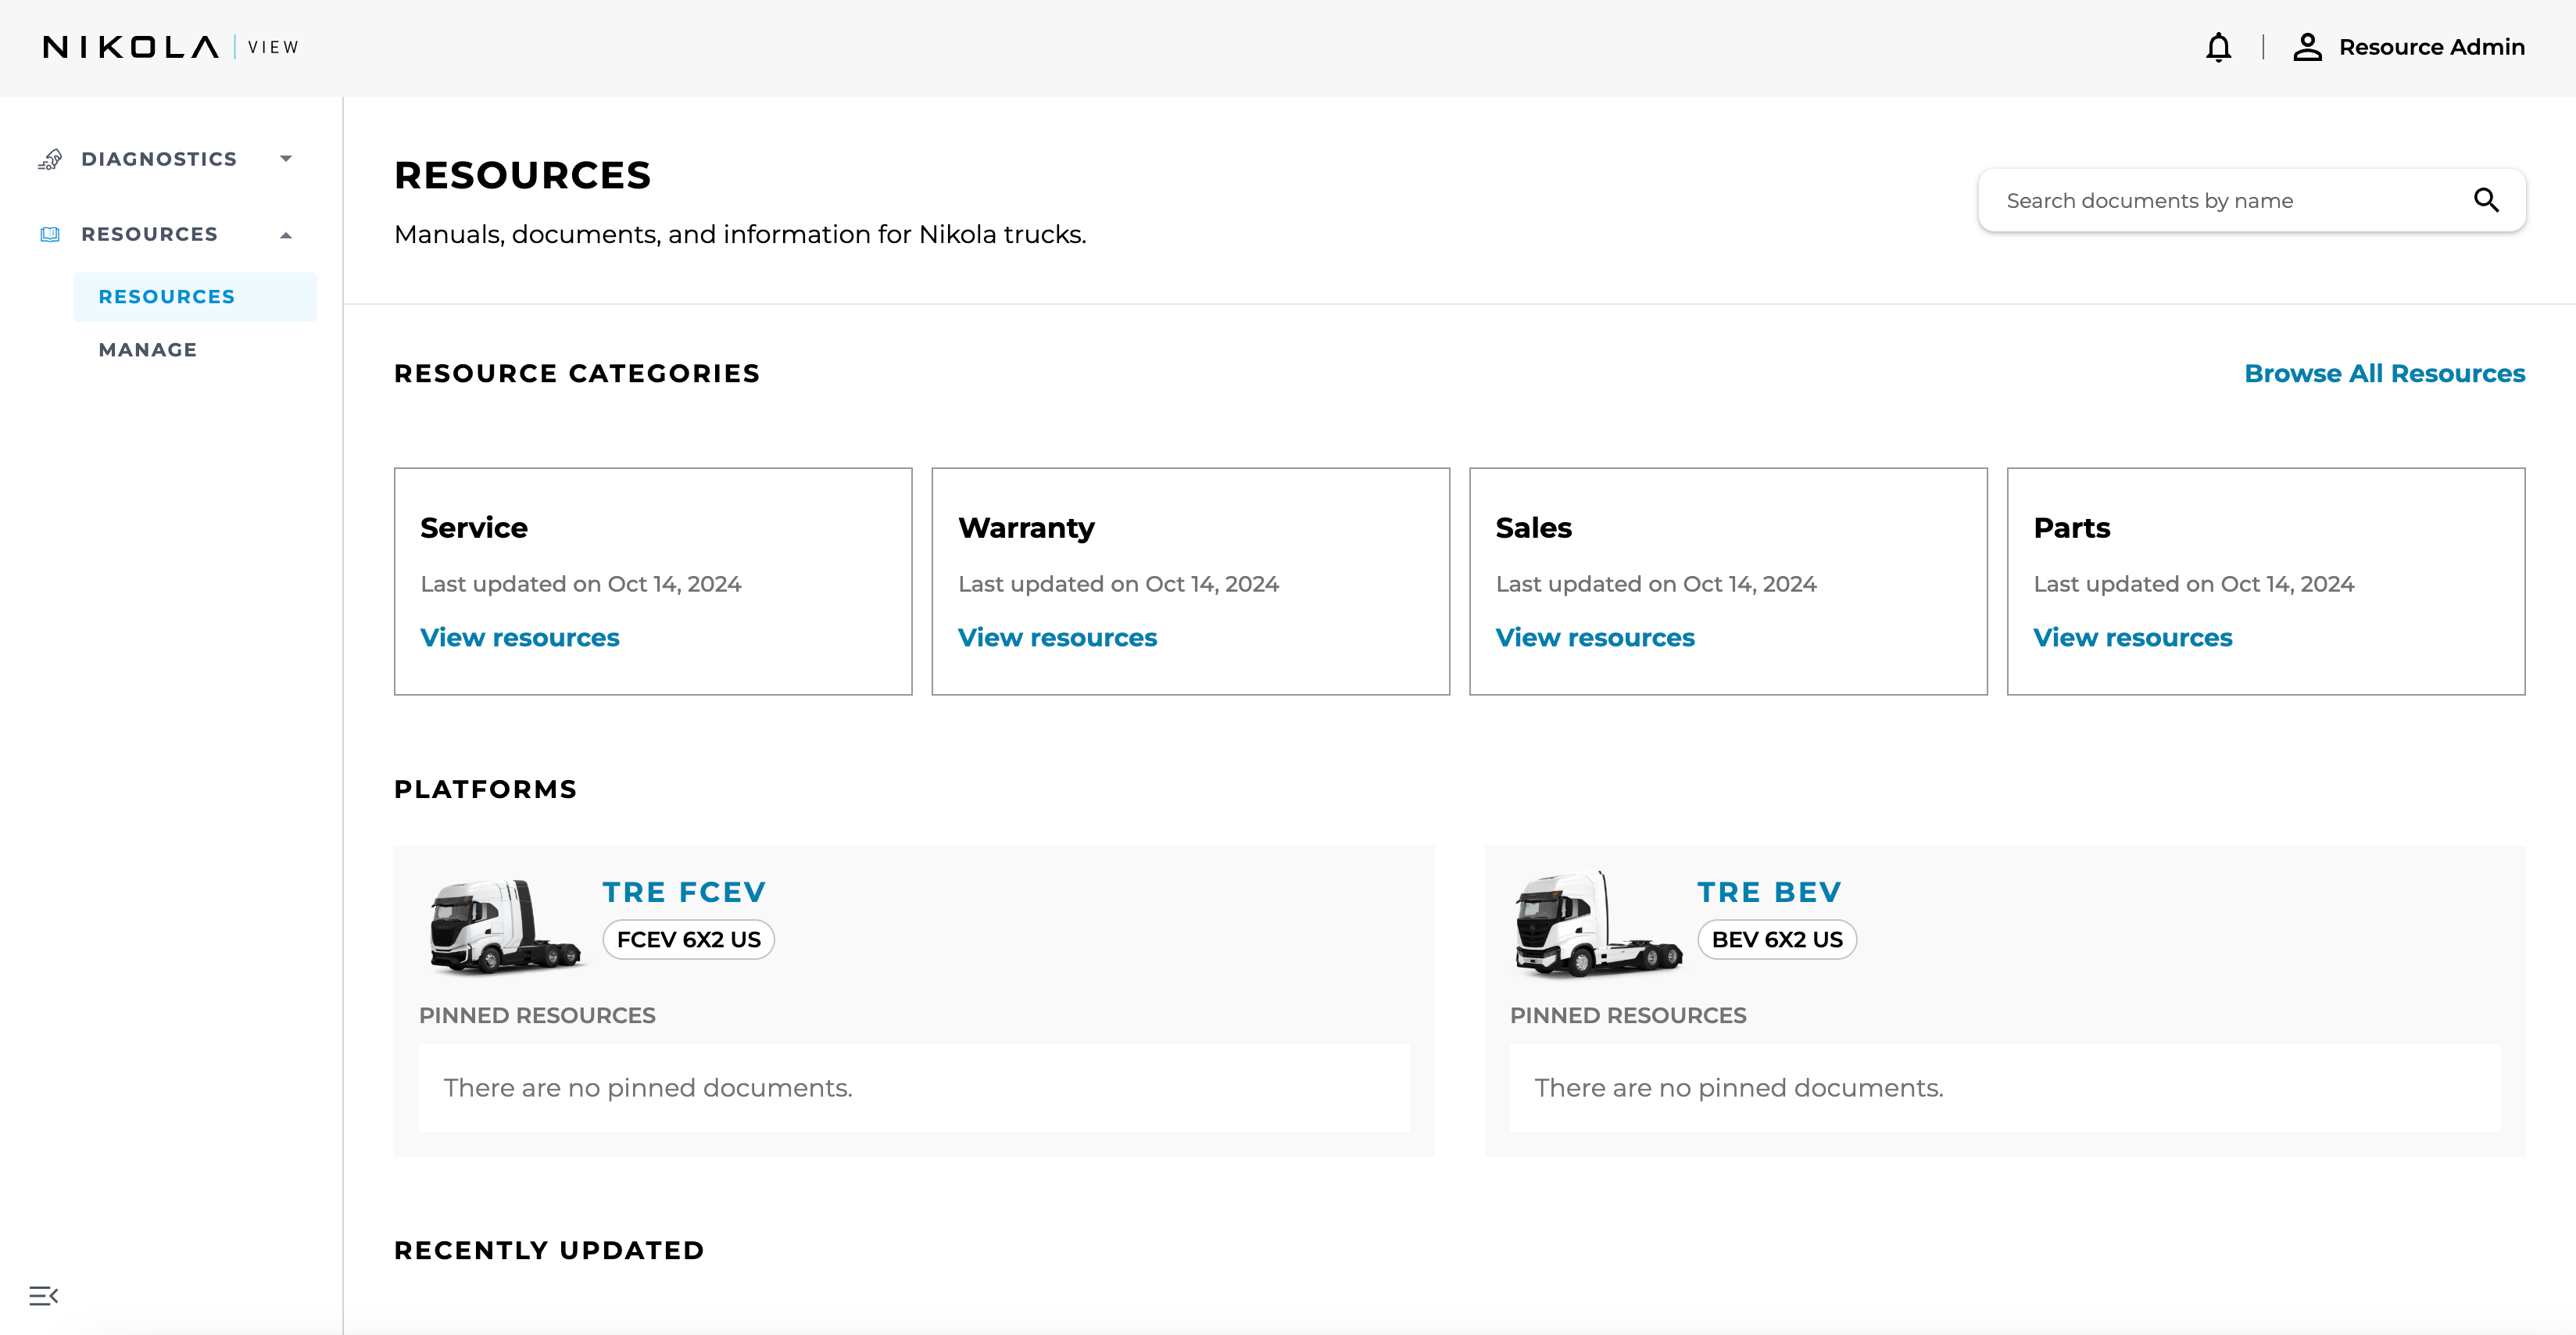Click the Warranty card title

(x=1026, y=528)
